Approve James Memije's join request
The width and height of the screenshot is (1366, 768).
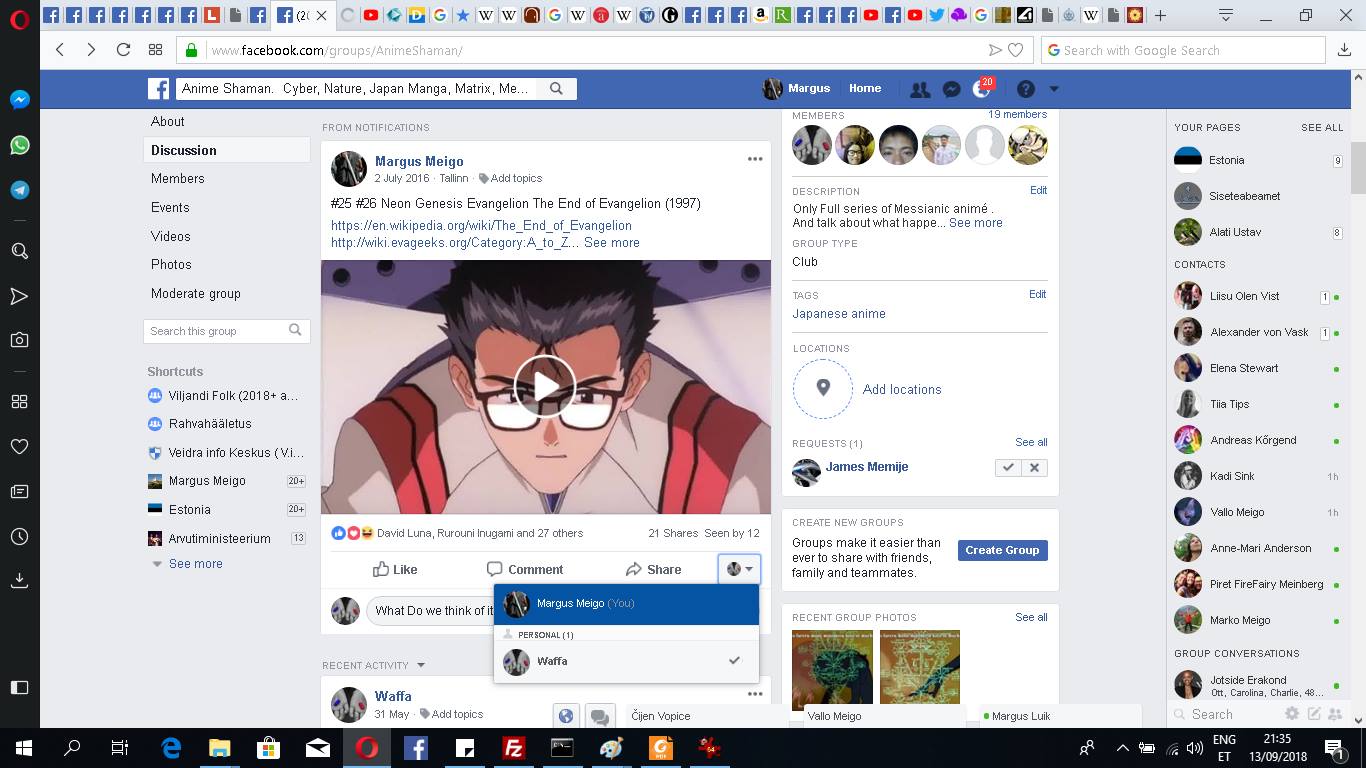point(1008,467)
